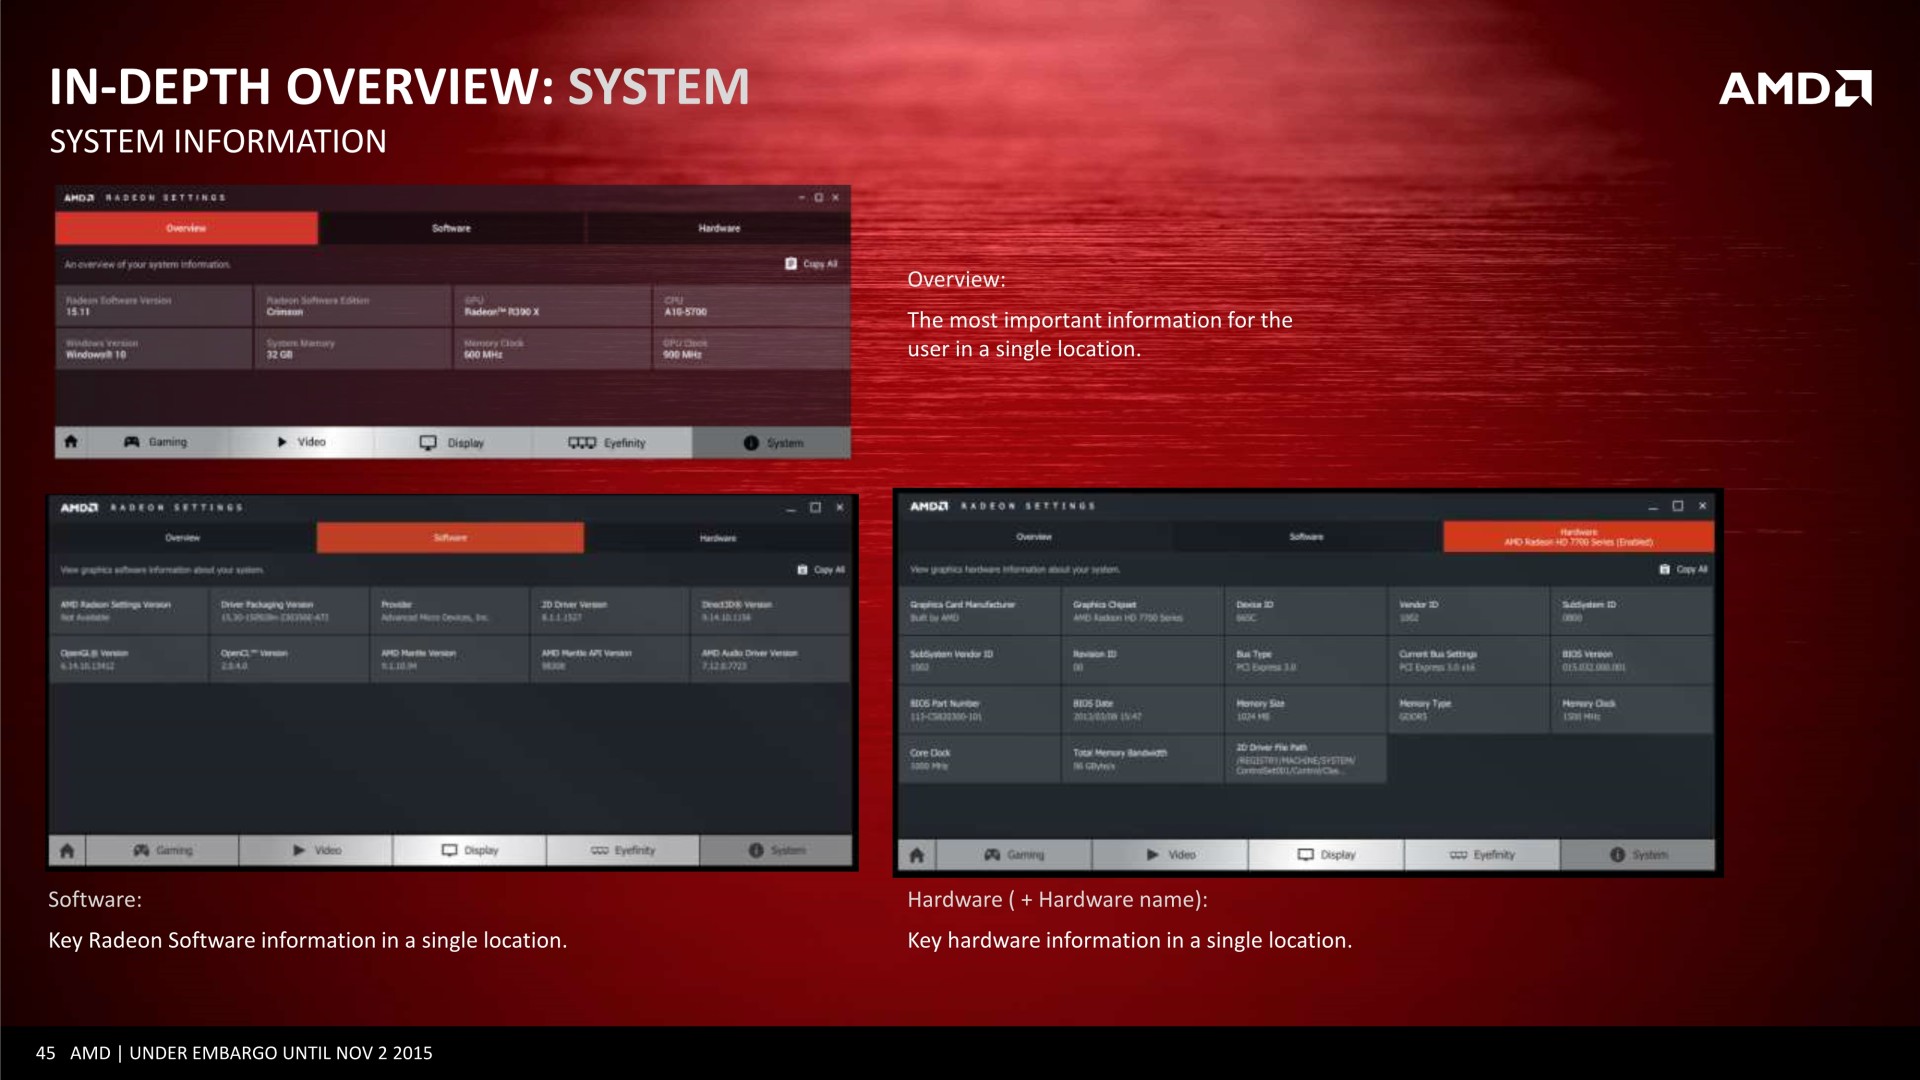Open Gaming section in top window
1920x1080 pixels.
tap(156, 442)
